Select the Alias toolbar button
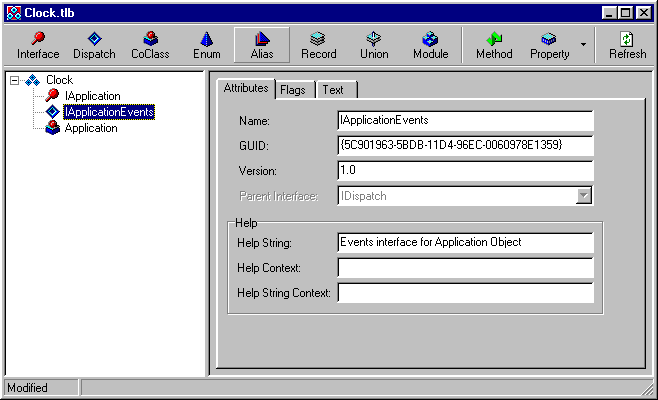Screen dimensions: 658x400 pos(262,45)
